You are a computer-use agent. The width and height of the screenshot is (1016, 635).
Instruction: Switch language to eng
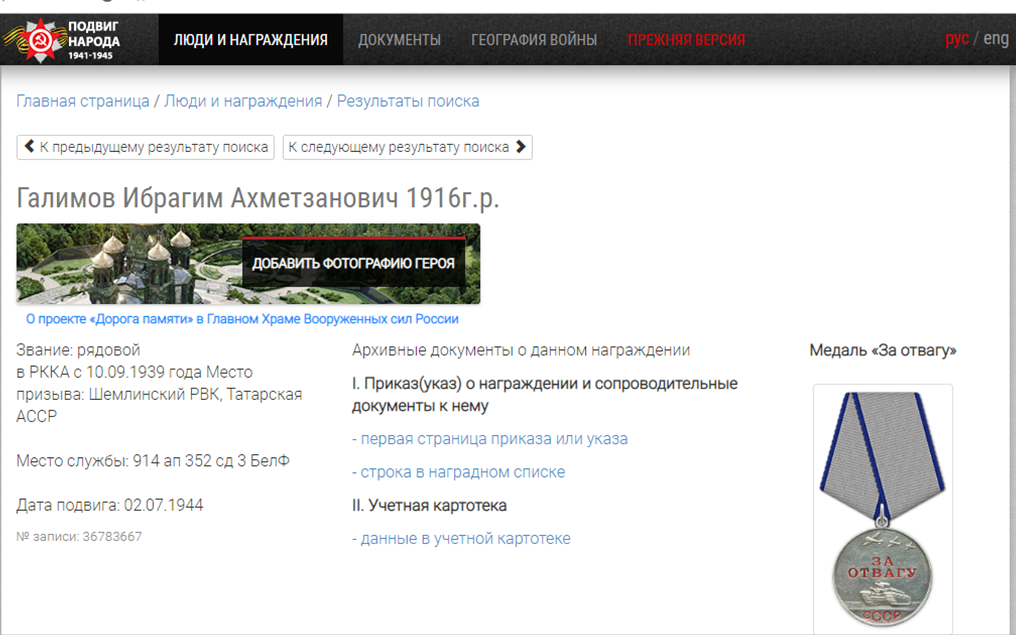click(x=996, y=39)
